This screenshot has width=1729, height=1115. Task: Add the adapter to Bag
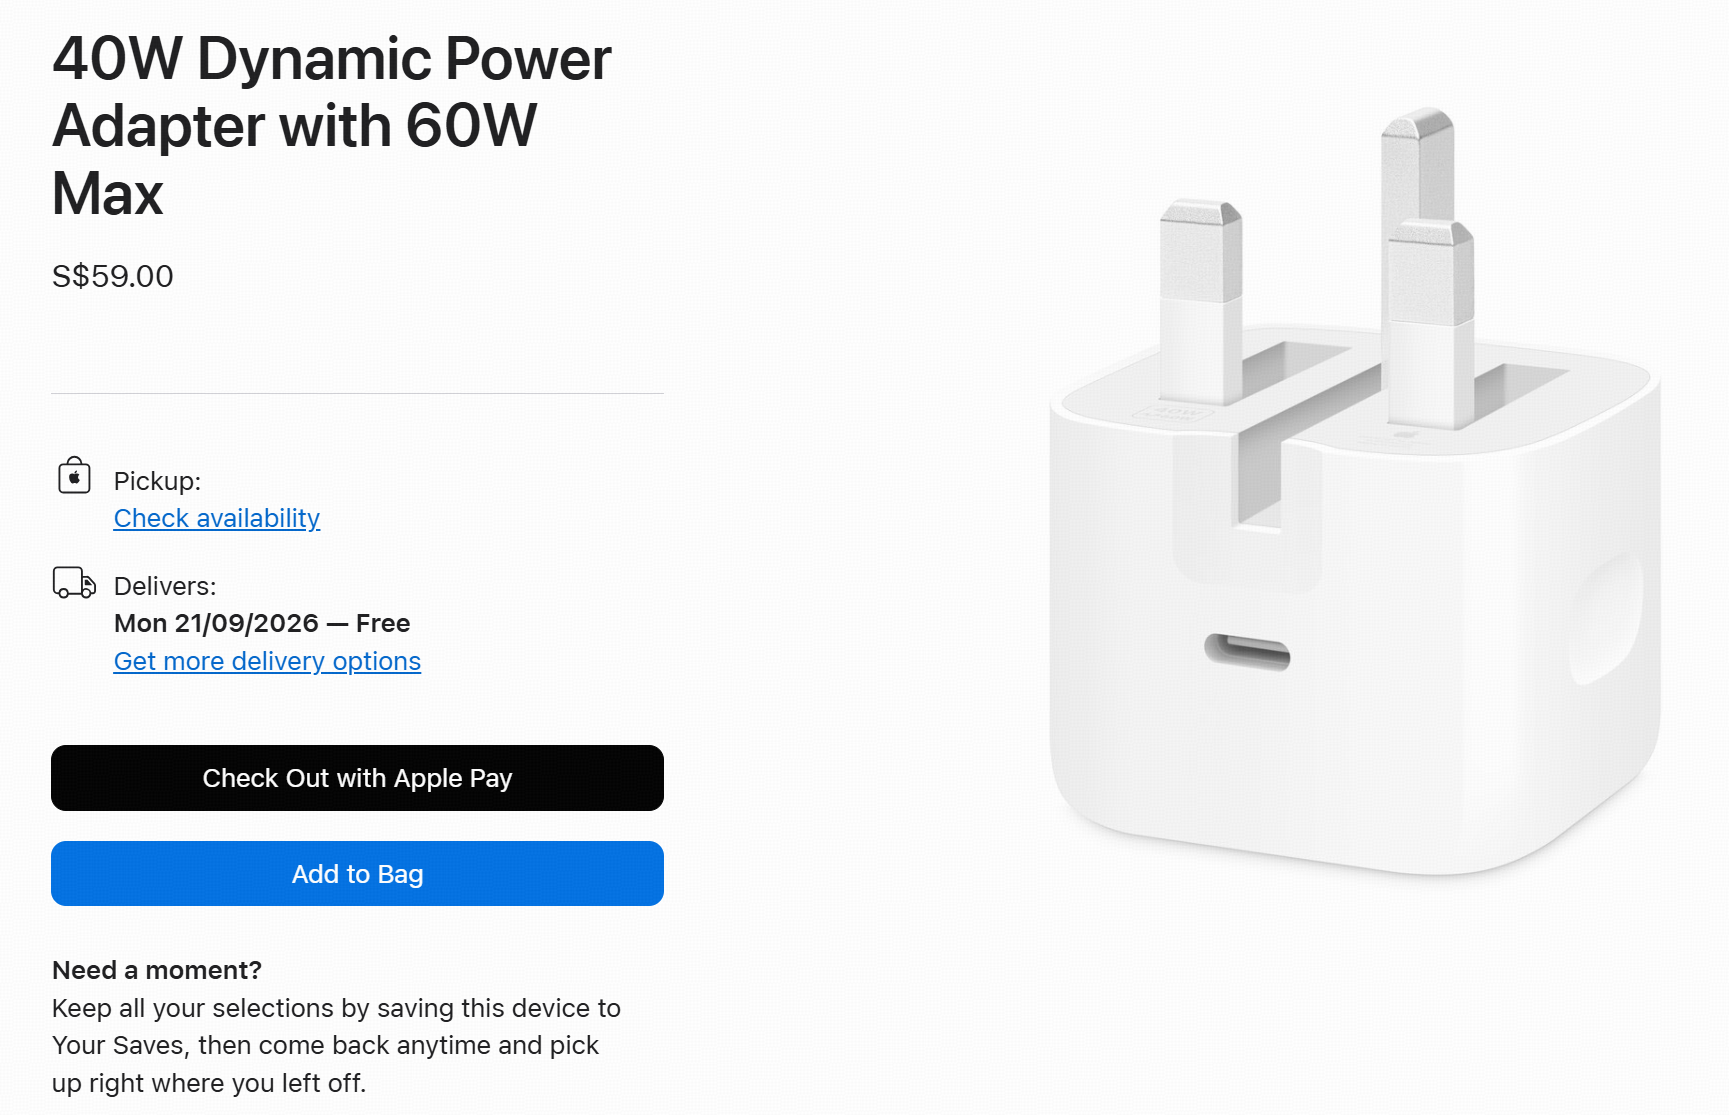pos(357,874)
